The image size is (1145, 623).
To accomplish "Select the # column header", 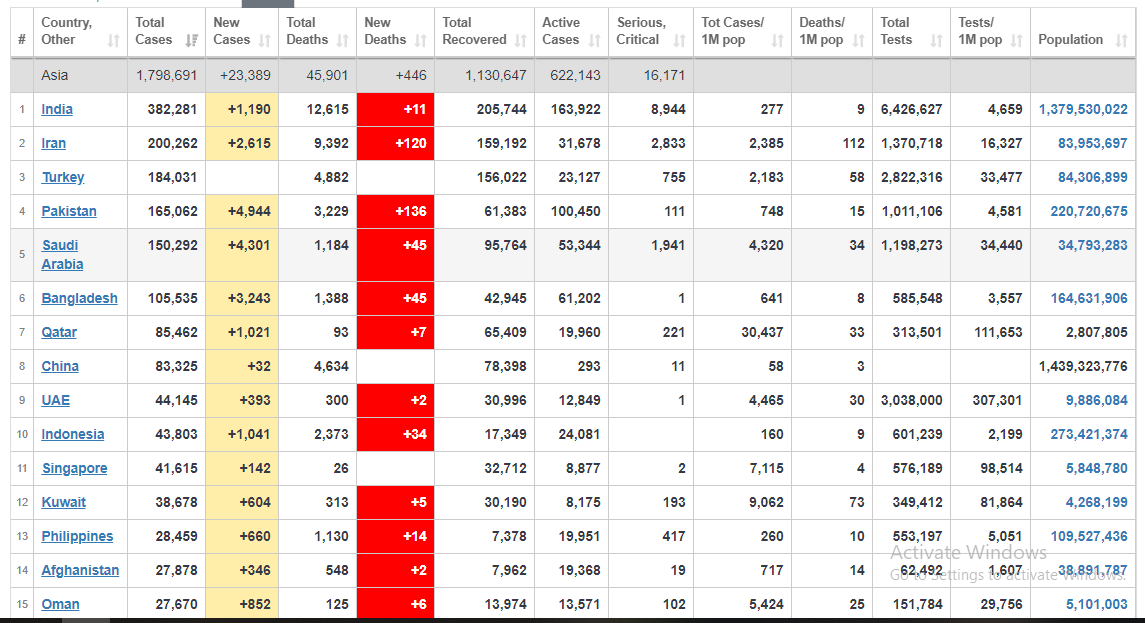I will click(x=22, y=33).
